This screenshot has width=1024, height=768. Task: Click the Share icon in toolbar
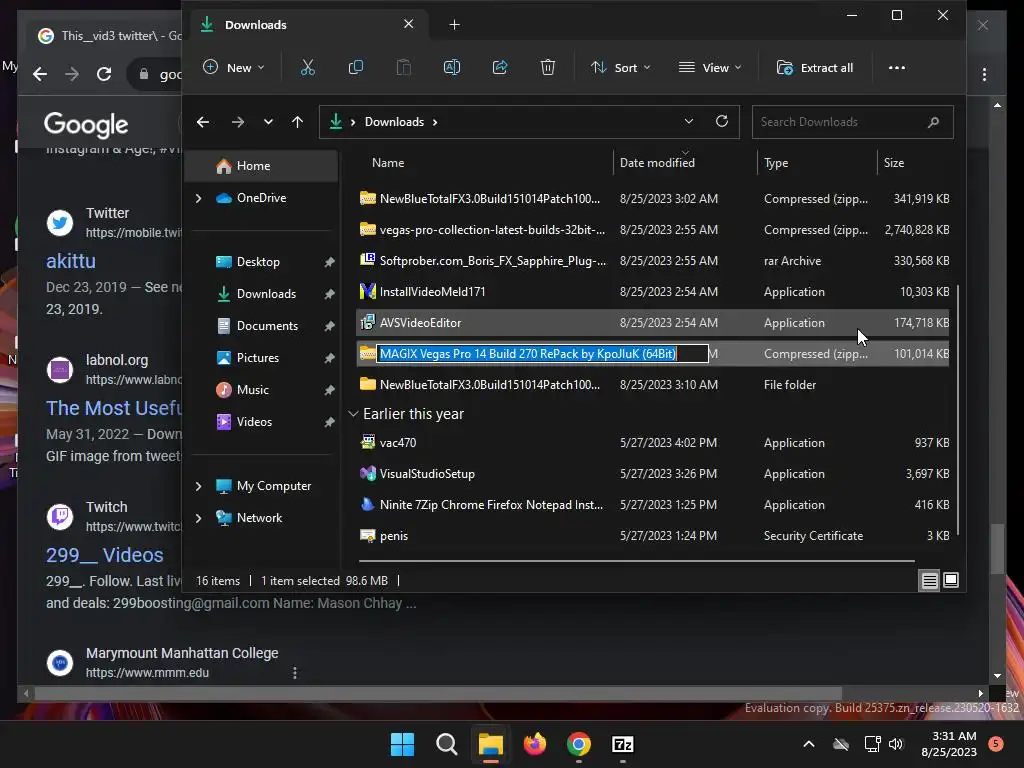tap(500, 67)
